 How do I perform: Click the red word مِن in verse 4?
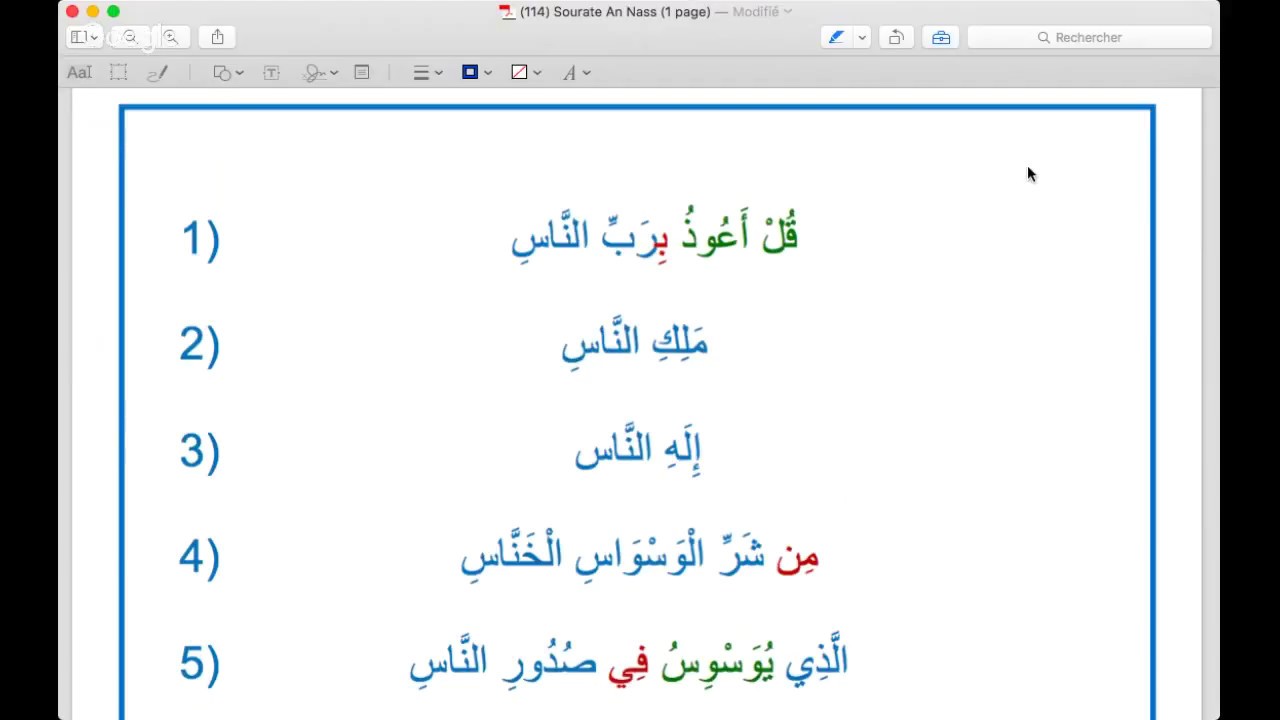click(798, 557)
